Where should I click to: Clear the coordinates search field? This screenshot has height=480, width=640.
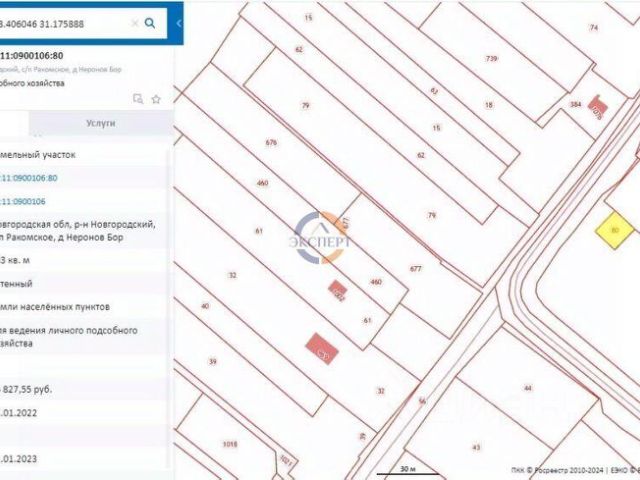(x=135, y=23)
